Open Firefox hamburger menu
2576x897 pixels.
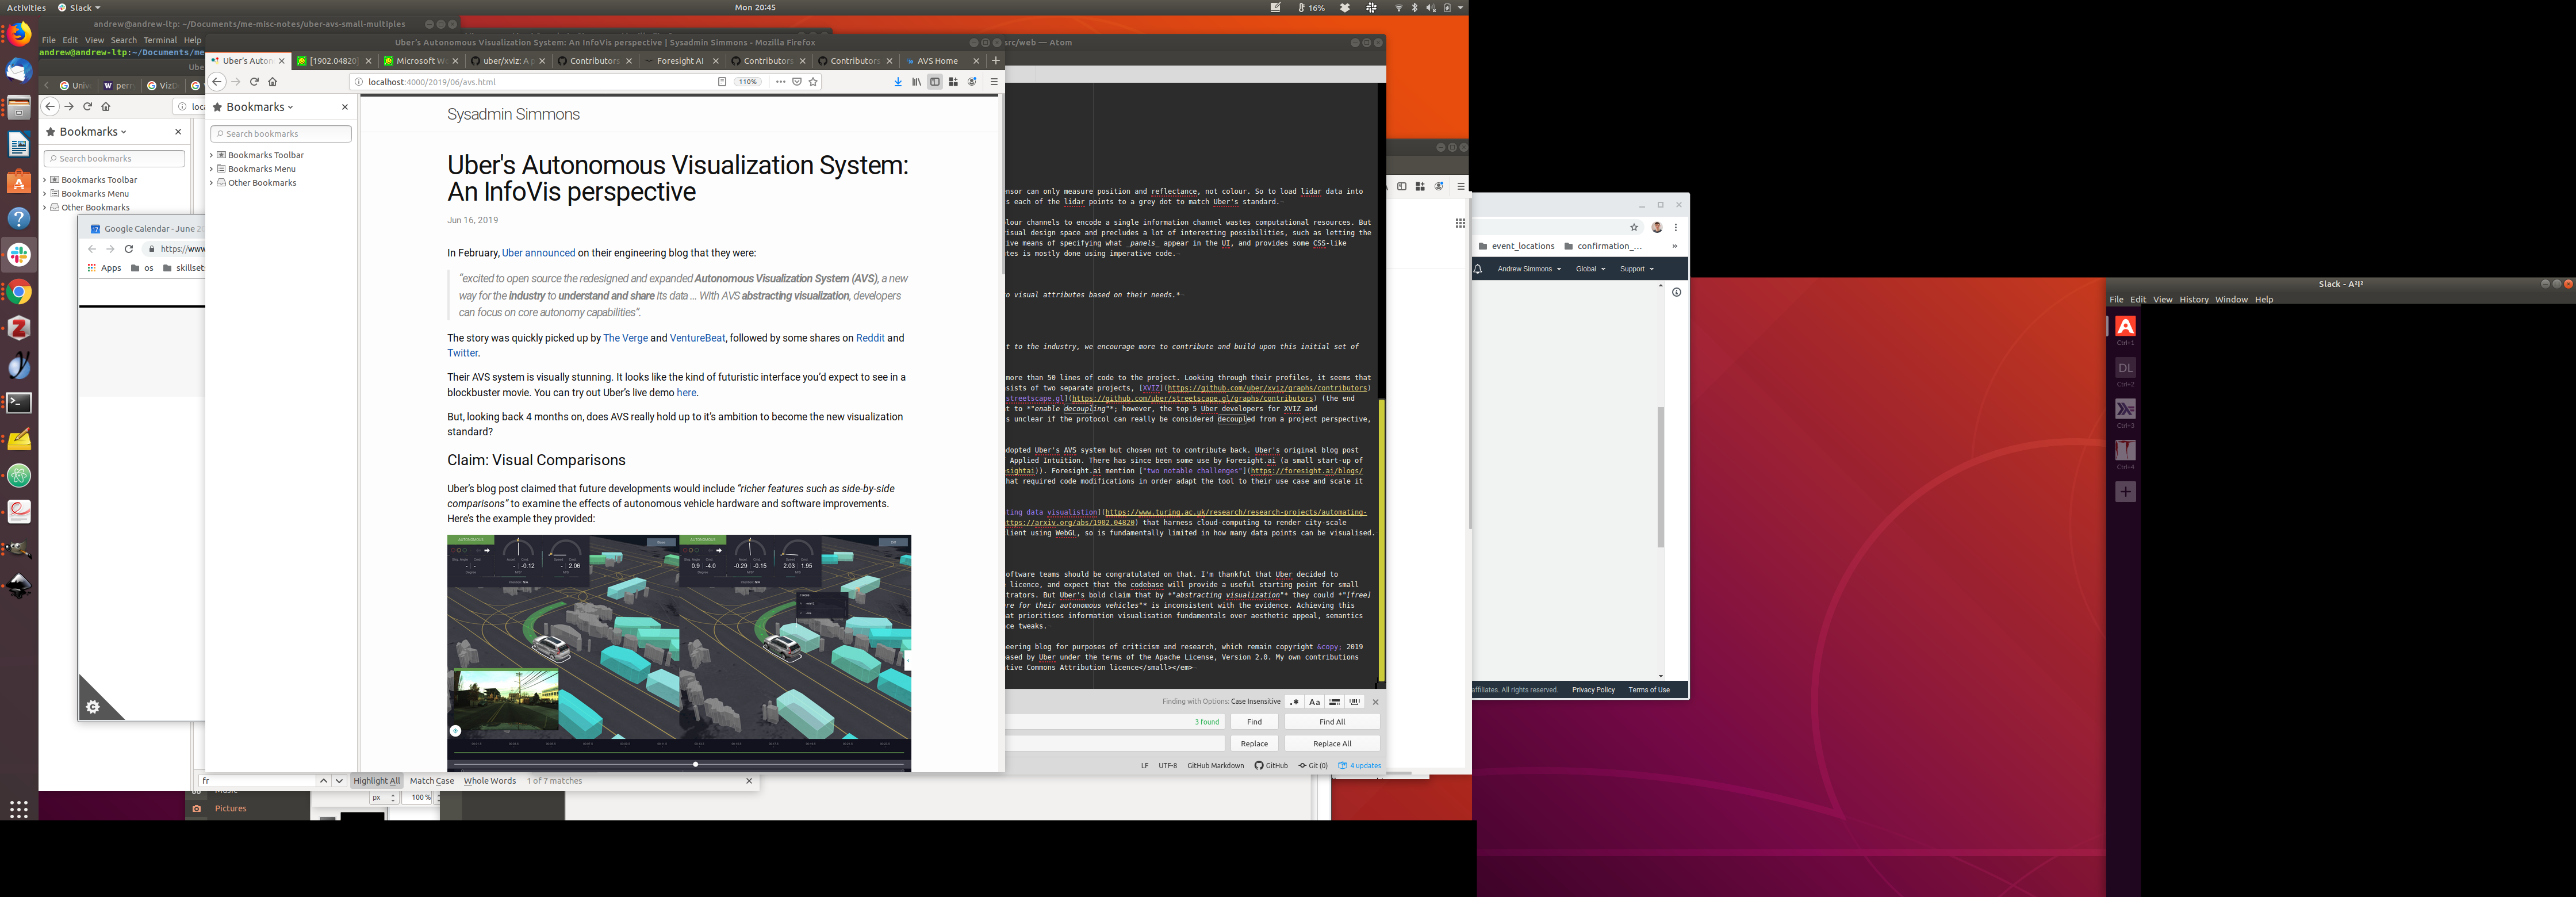coord(993,82)
